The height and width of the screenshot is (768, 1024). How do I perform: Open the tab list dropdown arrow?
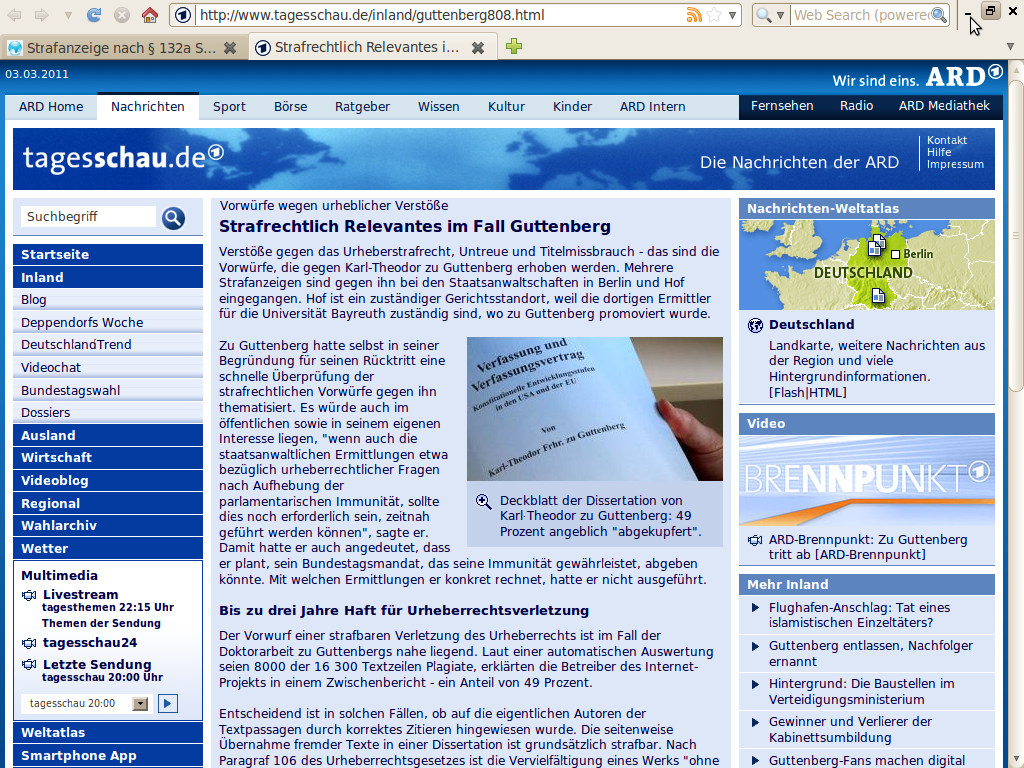click(x=1010, y=47)
